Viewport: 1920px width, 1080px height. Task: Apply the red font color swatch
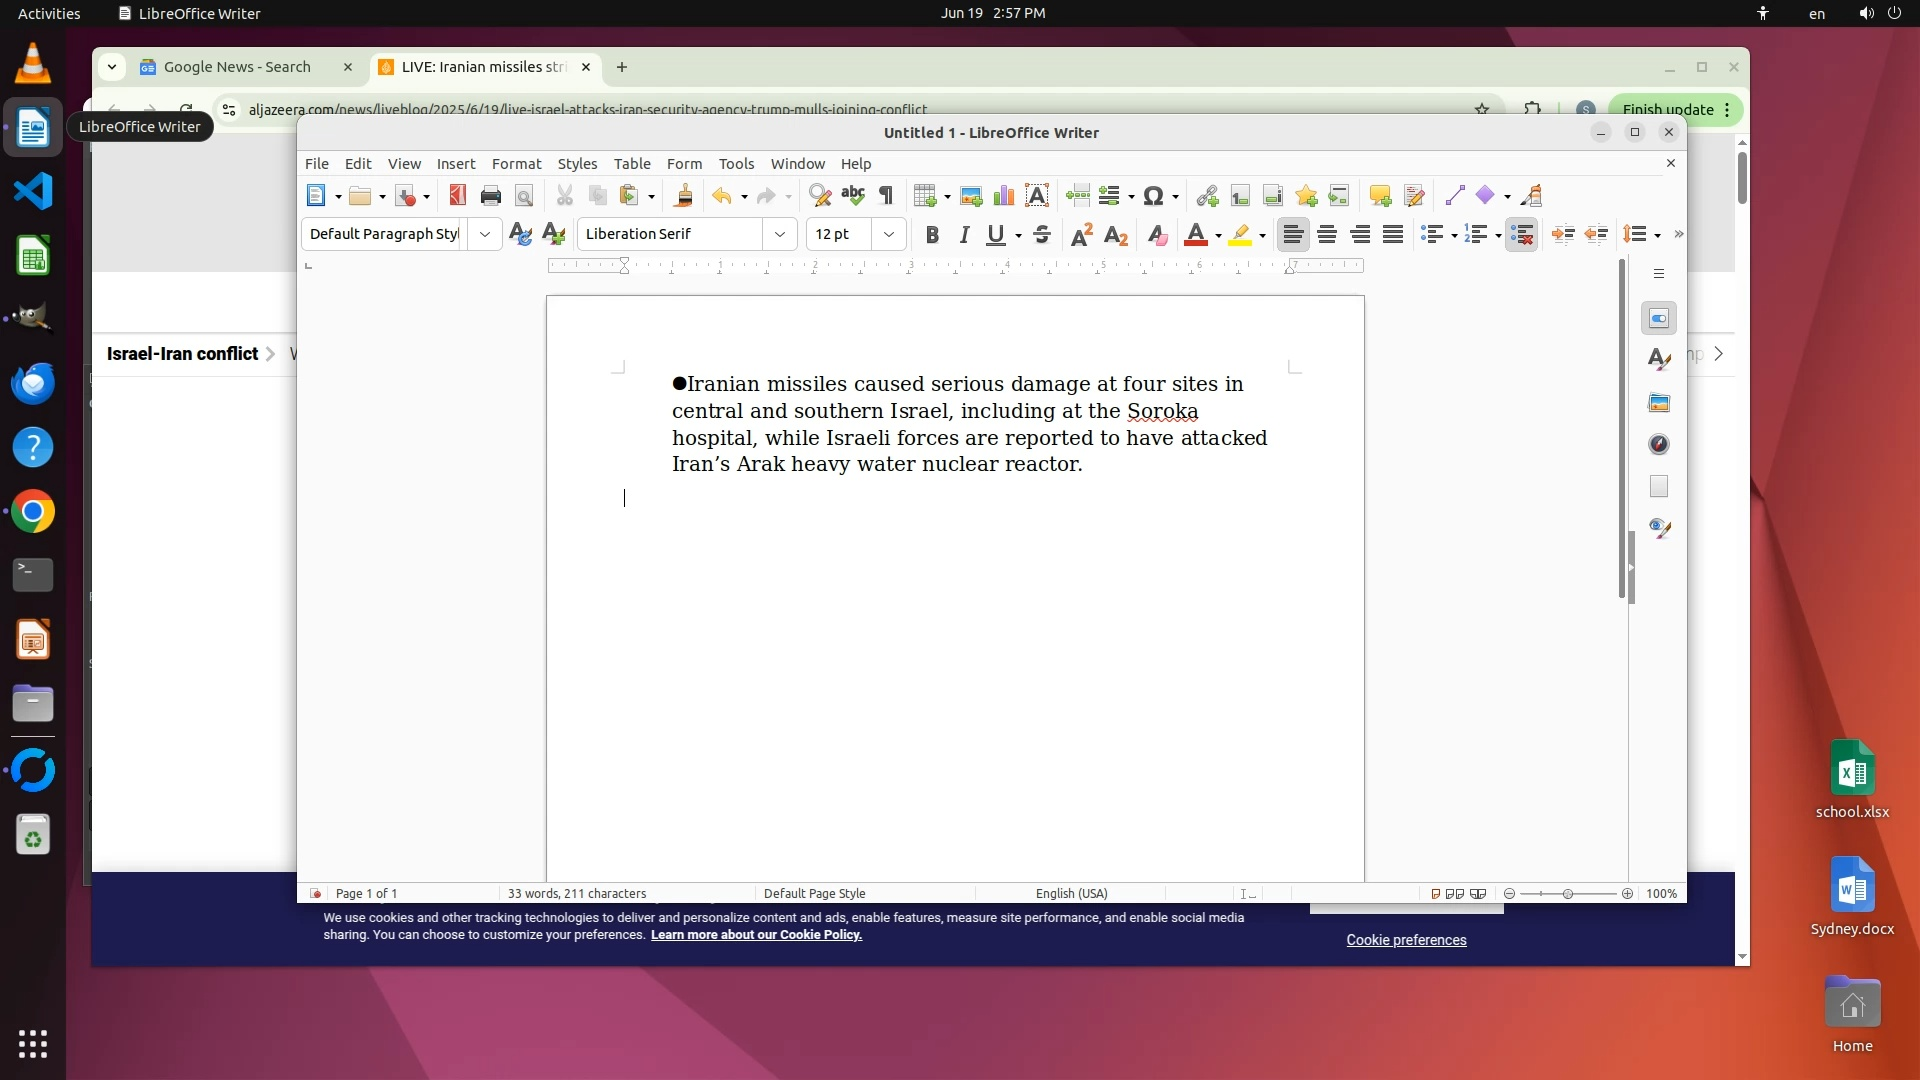click(x=1195, y=235)
